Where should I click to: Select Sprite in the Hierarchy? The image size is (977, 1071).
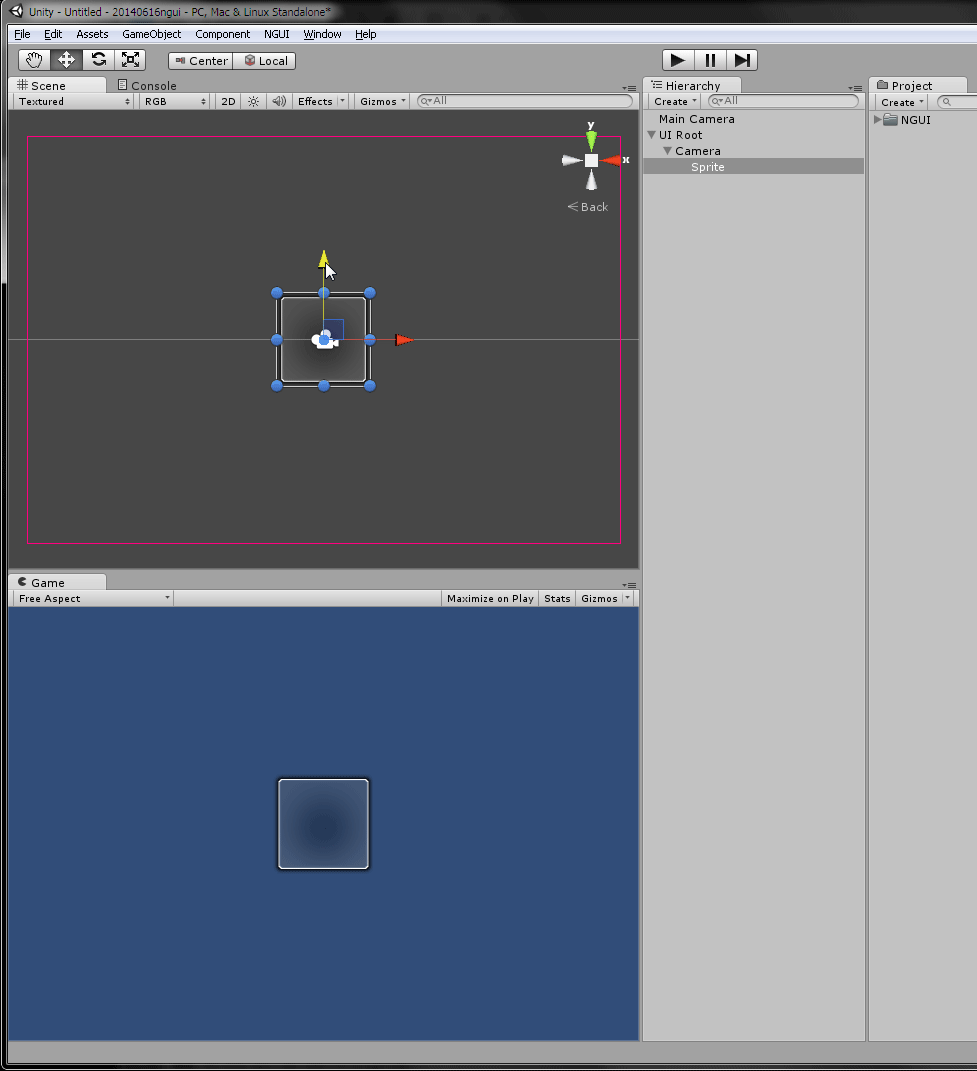[x=754, y=167]
